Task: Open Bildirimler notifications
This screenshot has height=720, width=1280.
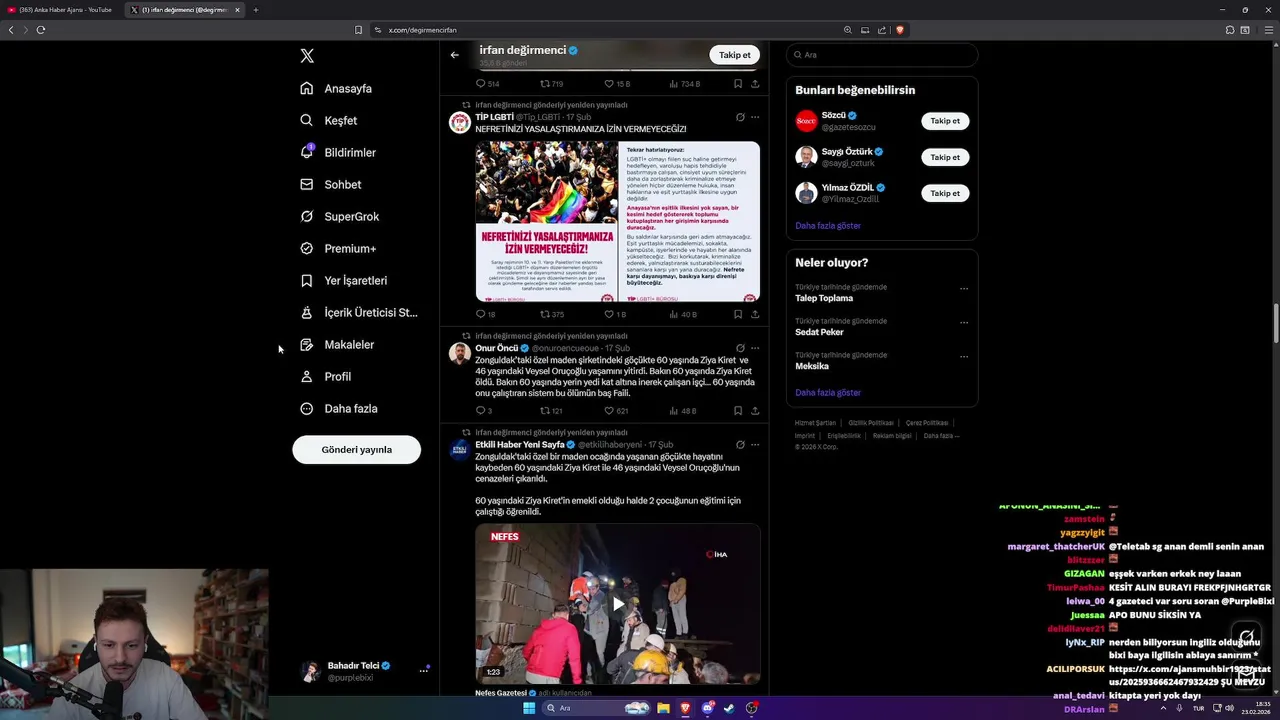Action: pos(338,152)
